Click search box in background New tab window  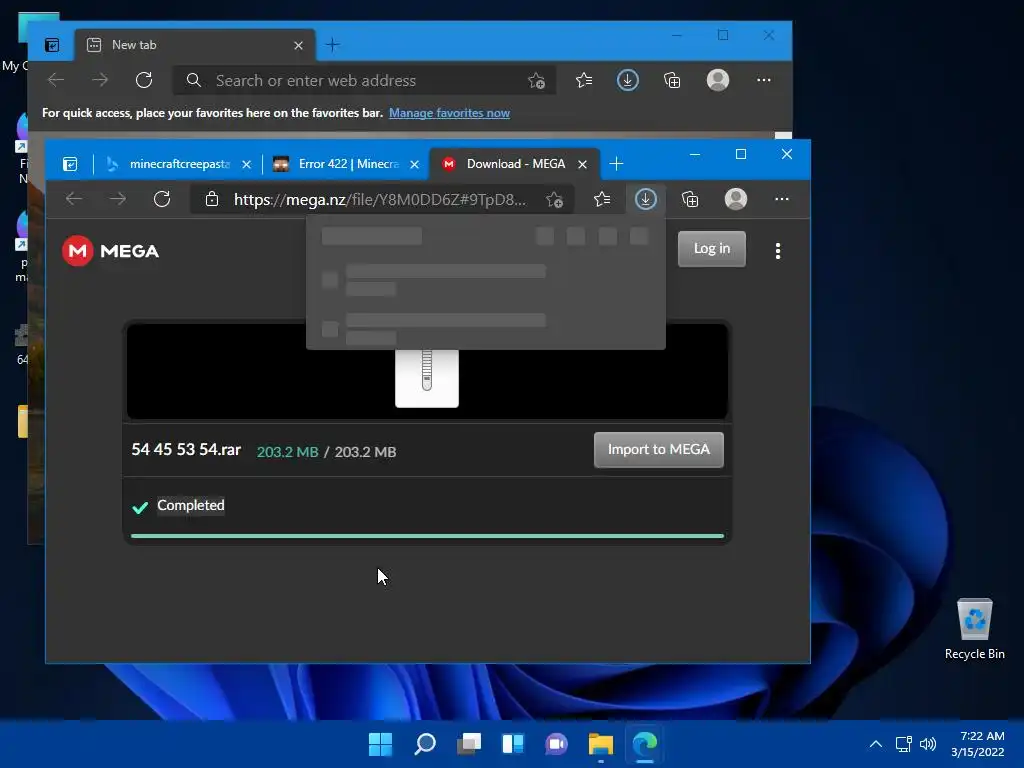364,80
